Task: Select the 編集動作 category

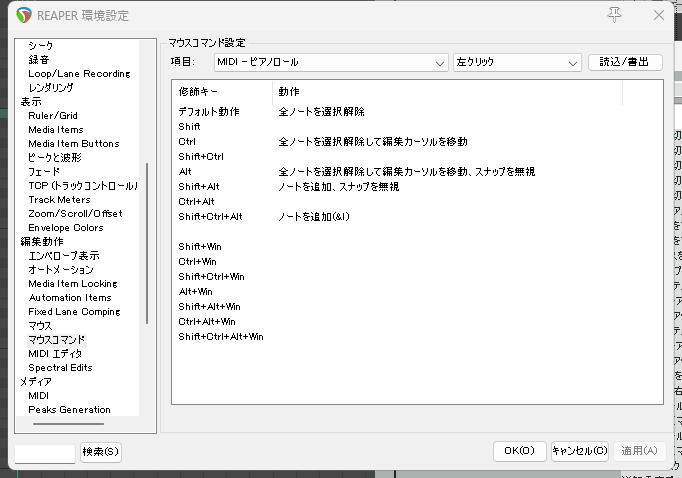Action: click(42, 241)
